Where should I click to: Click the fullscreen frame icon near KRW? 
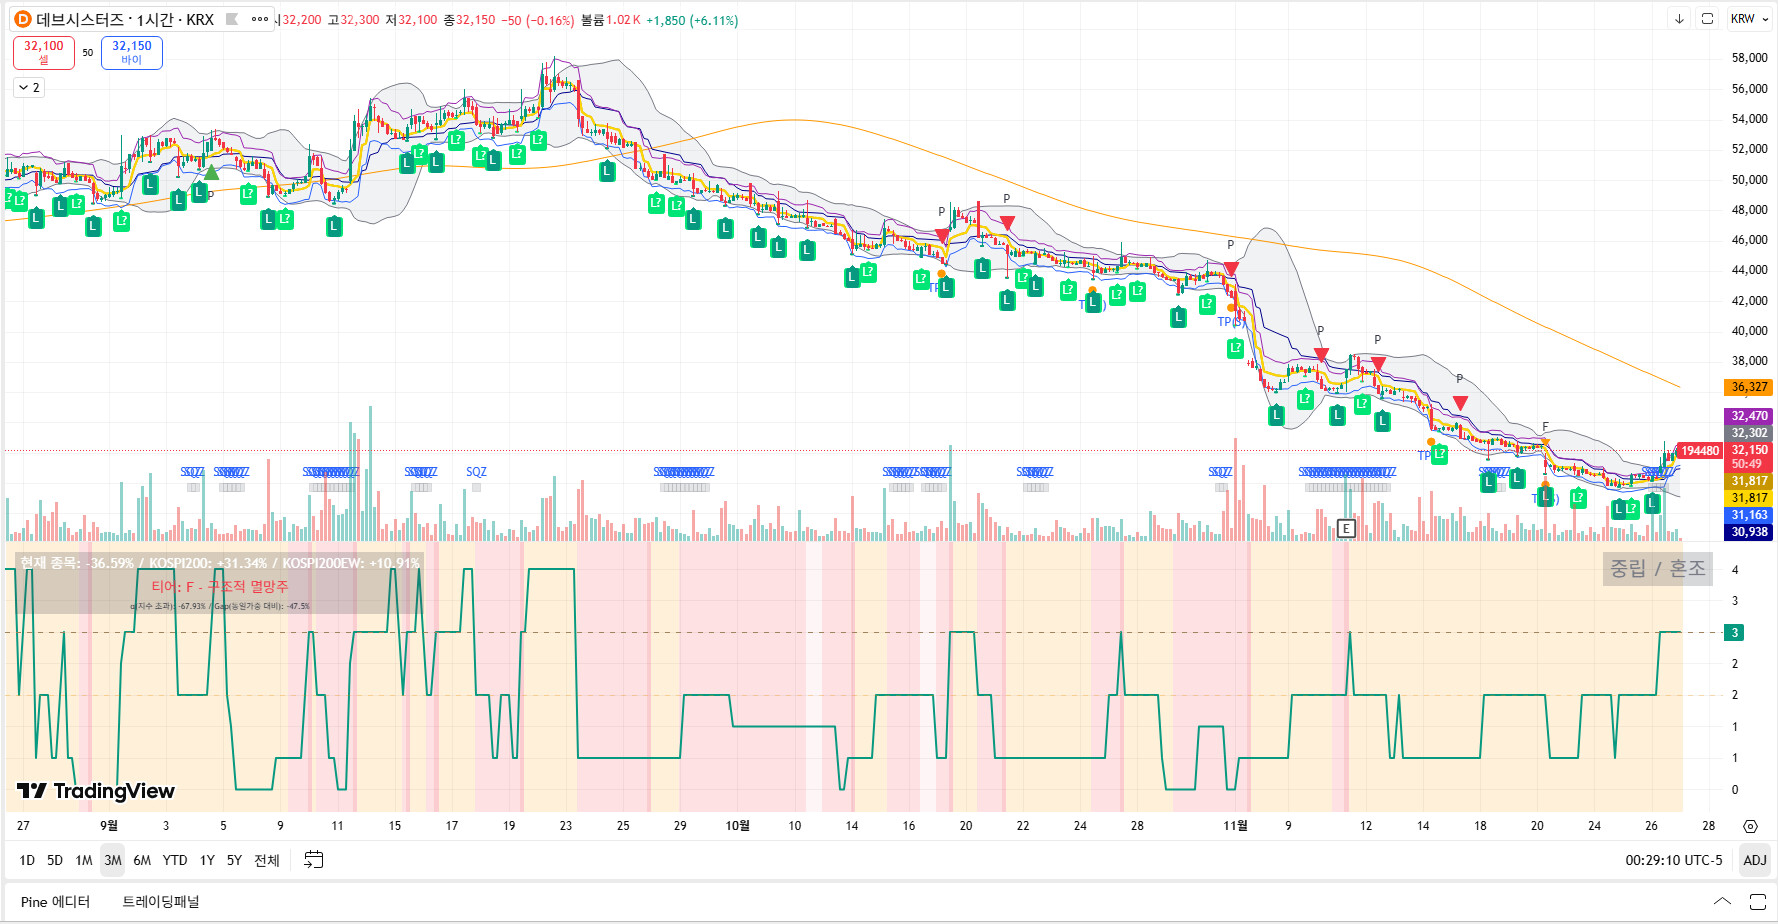point(1707,19)
